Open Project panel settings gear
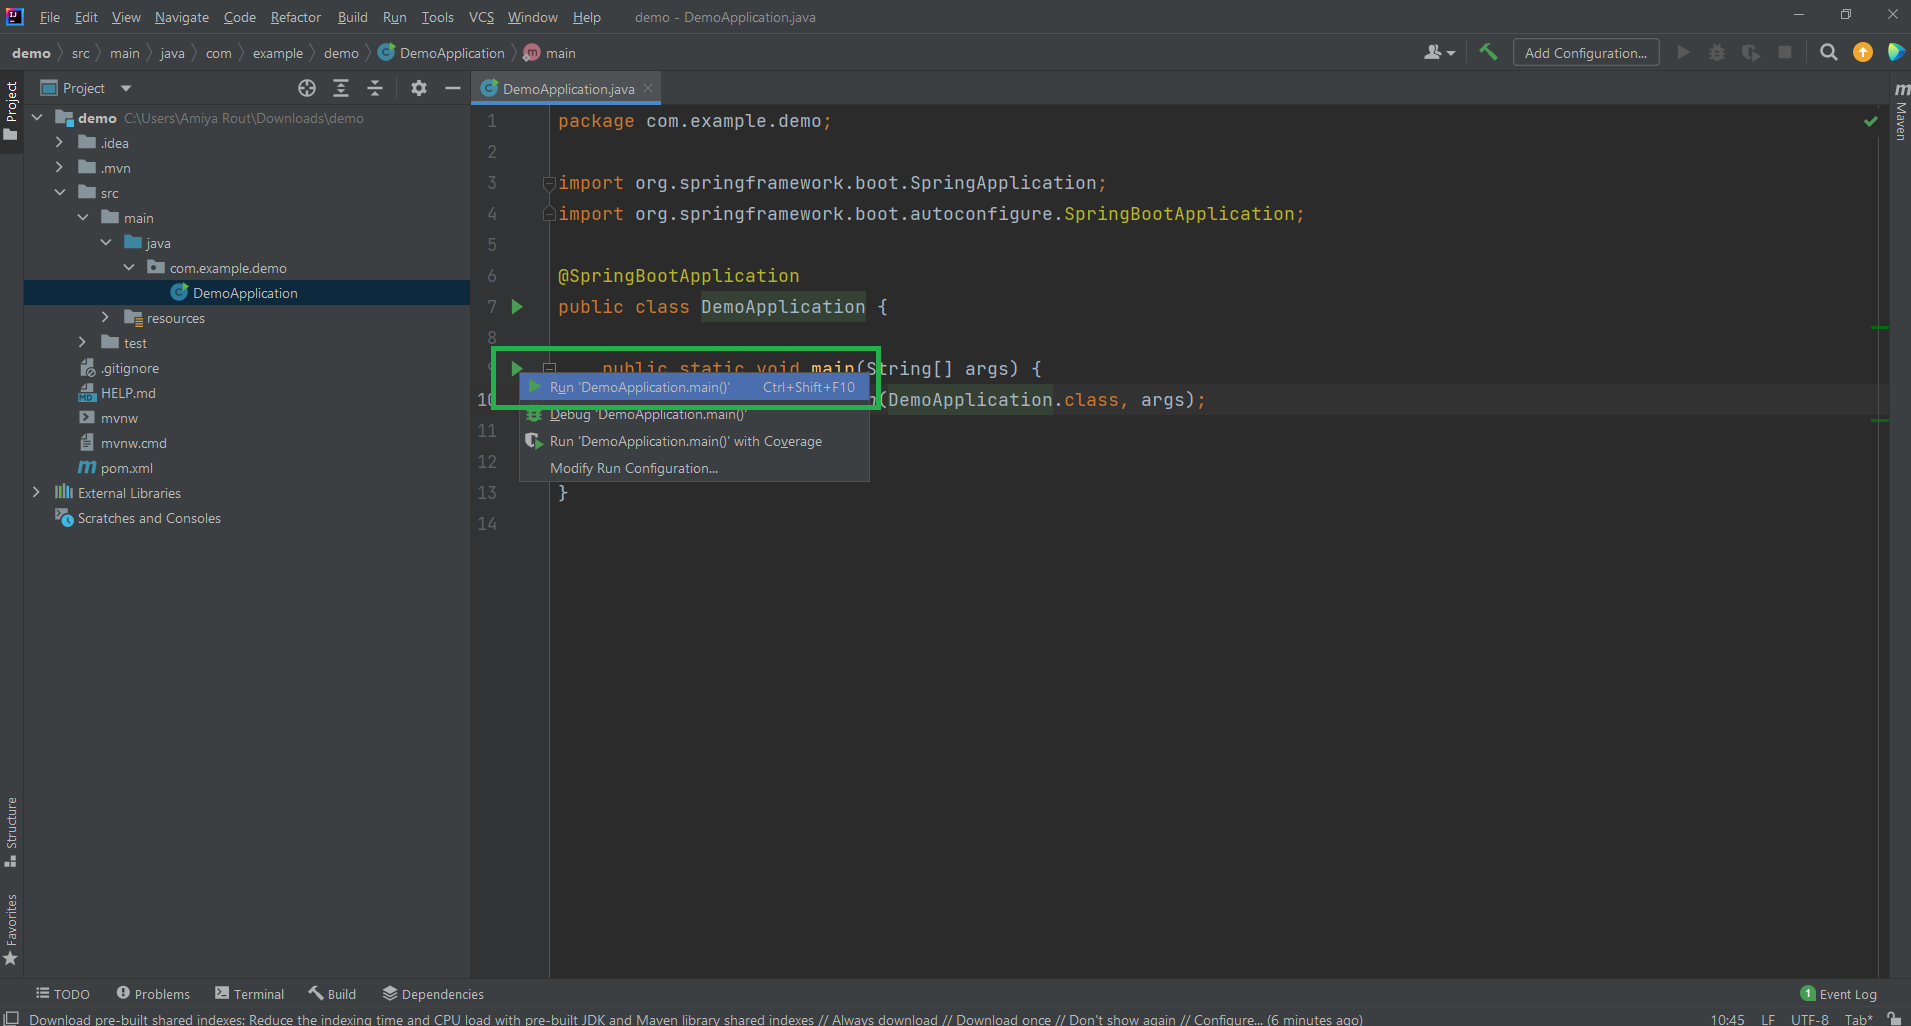Viewport: 1911px width, 1026px height. [x=419, y=88]
